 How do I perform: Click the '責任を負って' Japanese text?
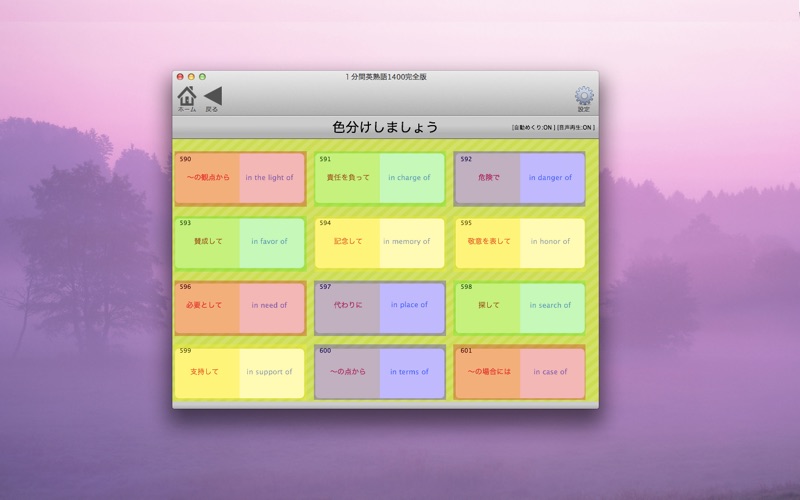348,178
